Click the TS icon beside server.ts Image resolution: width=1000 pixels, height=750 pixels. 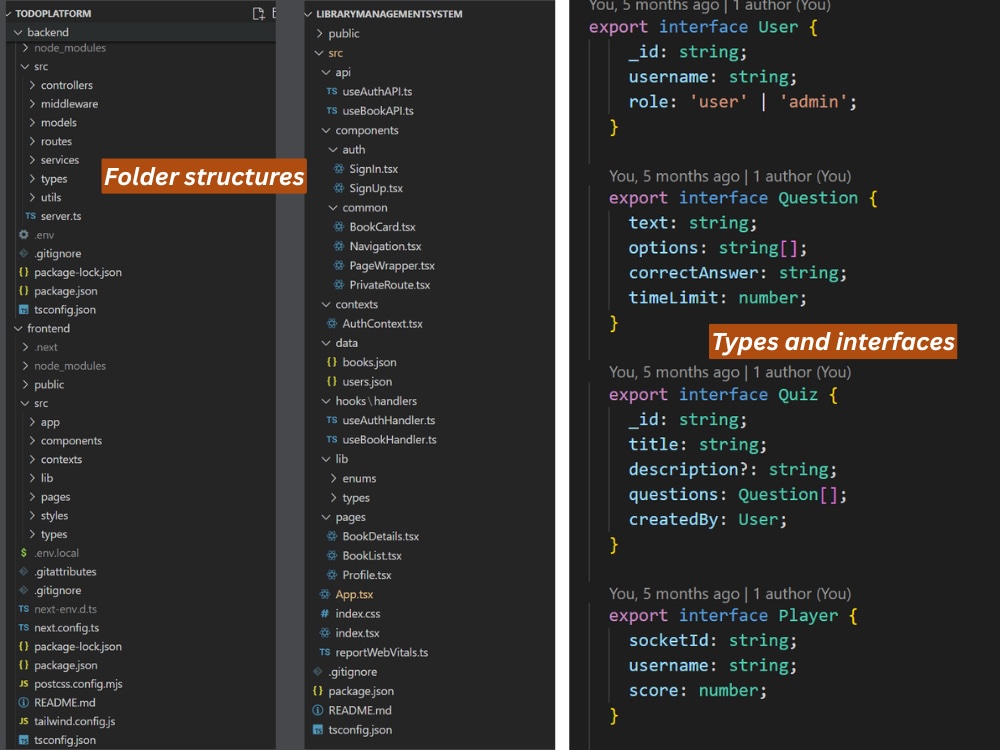pos(31,216)
